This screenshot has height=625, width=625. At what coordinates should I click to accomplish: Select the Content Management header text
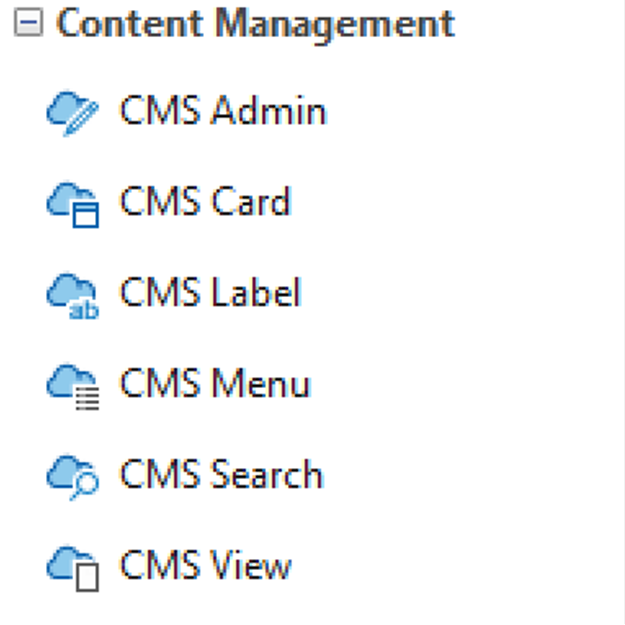coord(256,25)
